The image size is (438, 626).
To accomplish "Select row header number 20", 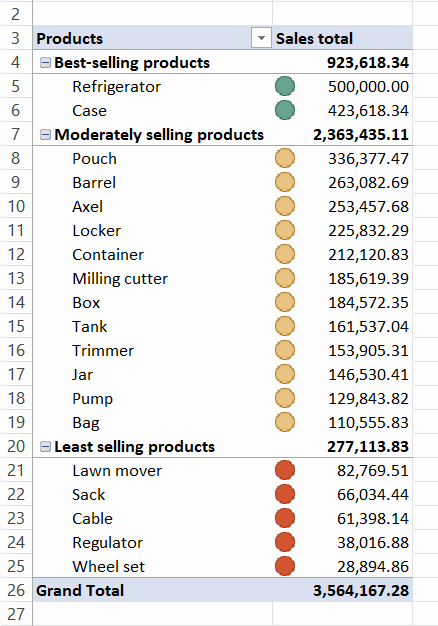I will (16, 446).
